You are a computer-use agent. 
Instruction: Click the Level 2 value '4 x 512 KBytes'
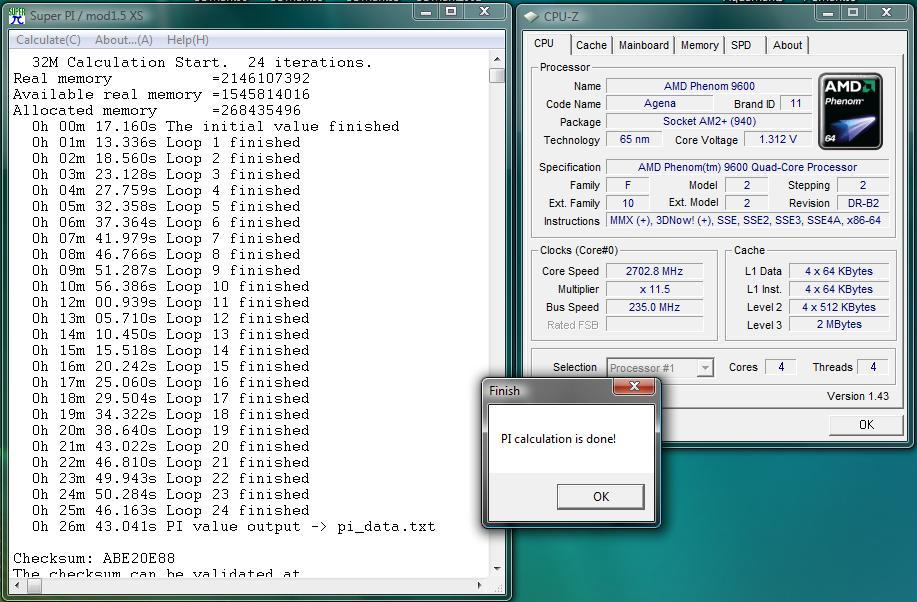pos(839,307)
